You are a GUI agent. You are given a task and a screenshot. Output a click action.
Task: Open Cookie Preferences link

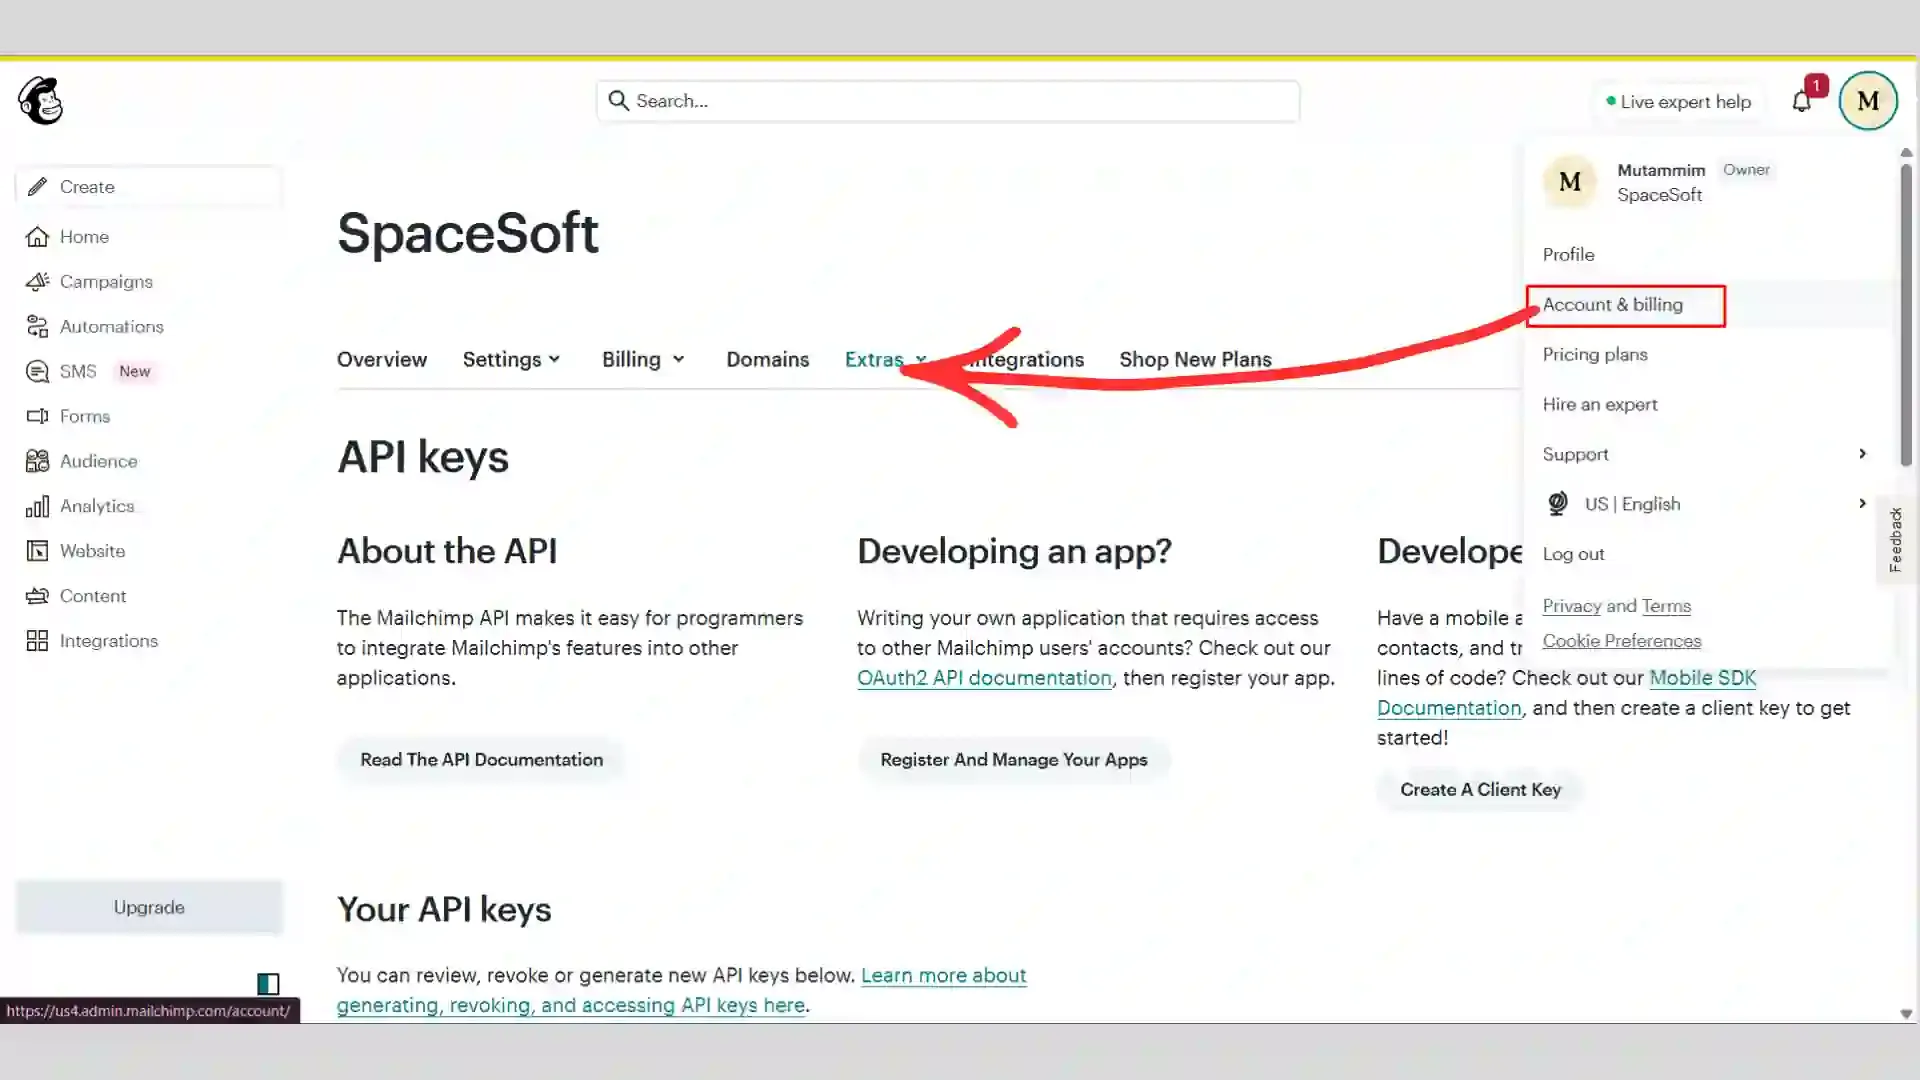coord(1621,641)
